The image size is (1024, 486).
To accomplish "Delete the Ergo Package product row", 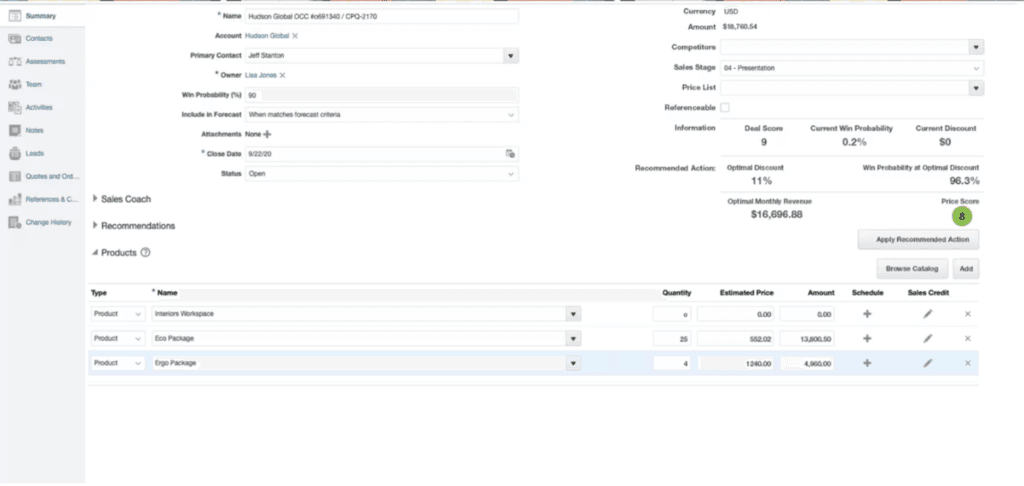I will click(x=968, y=363).
